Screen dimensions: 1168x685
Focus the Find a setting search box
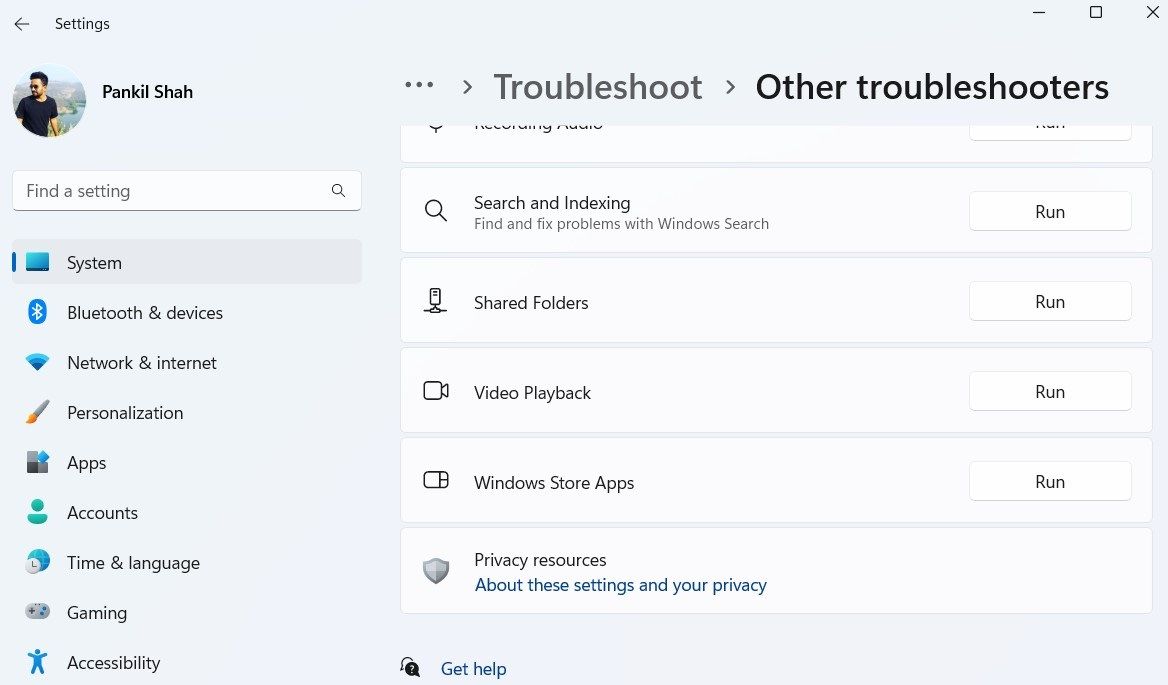coord(187,191)
